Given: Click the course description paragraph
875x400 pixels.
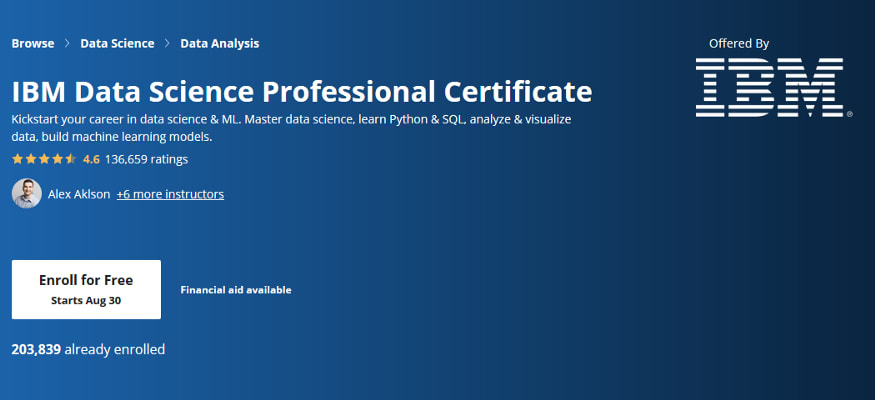Looking at the screenshot, I should click(x=291, y=128).
